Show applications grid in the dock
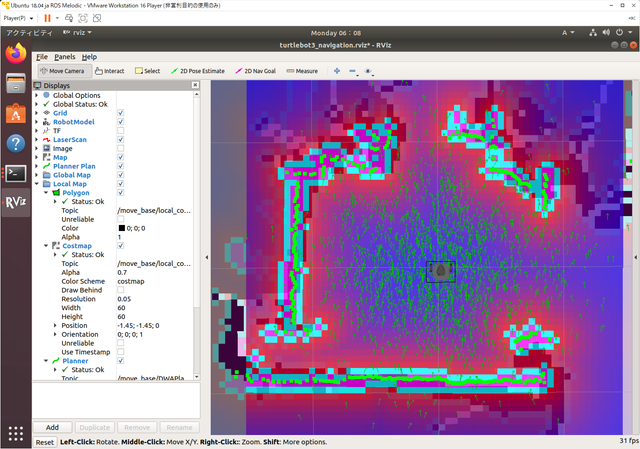Image resolution: width=640 pixels, height=449 pixels. click(x=16, y=433)
